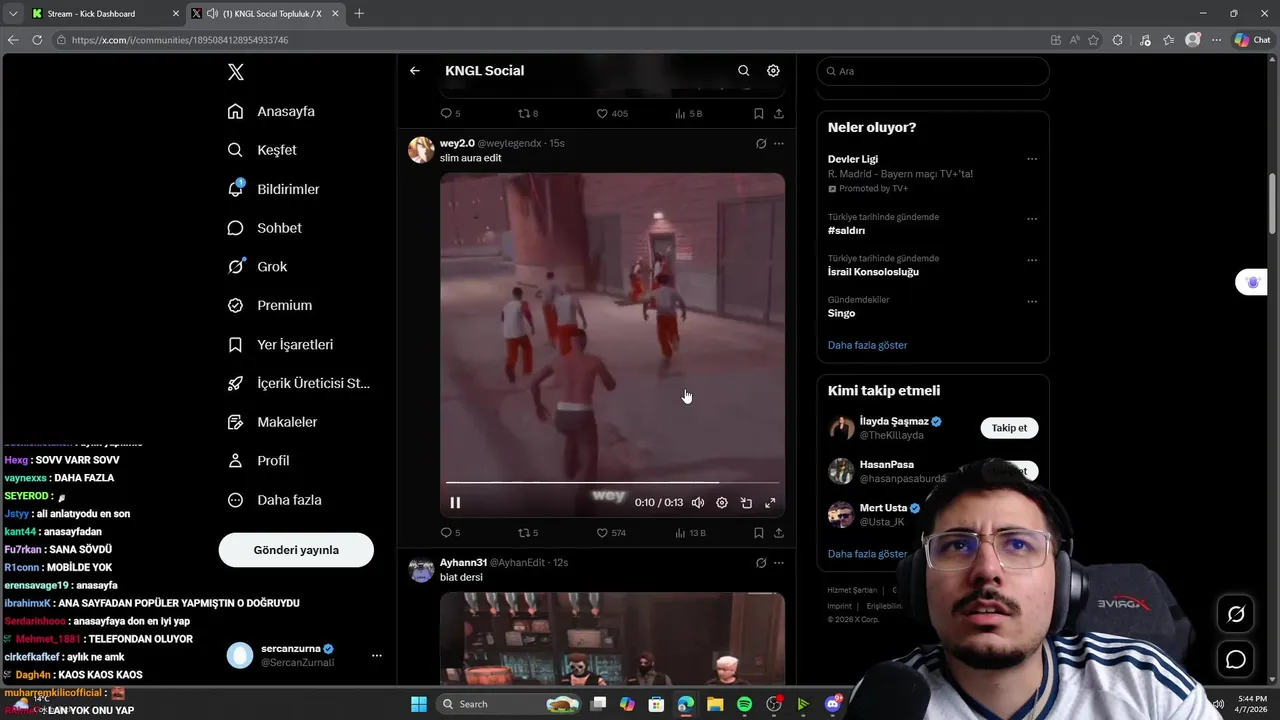
Task: Open more menu for Singo trend
Action: (1032, 301)
